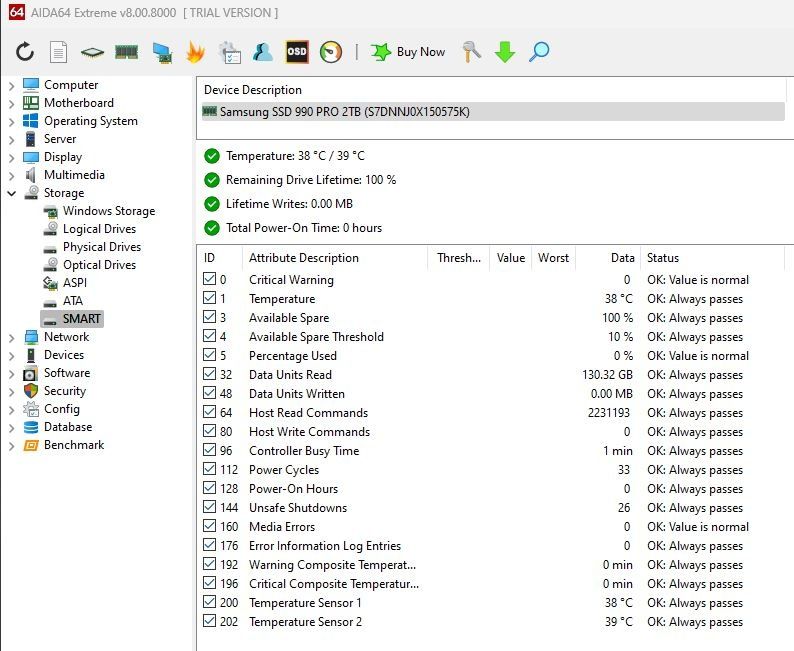
Task: Open the keys preferences icon
Action: (471, 52)
